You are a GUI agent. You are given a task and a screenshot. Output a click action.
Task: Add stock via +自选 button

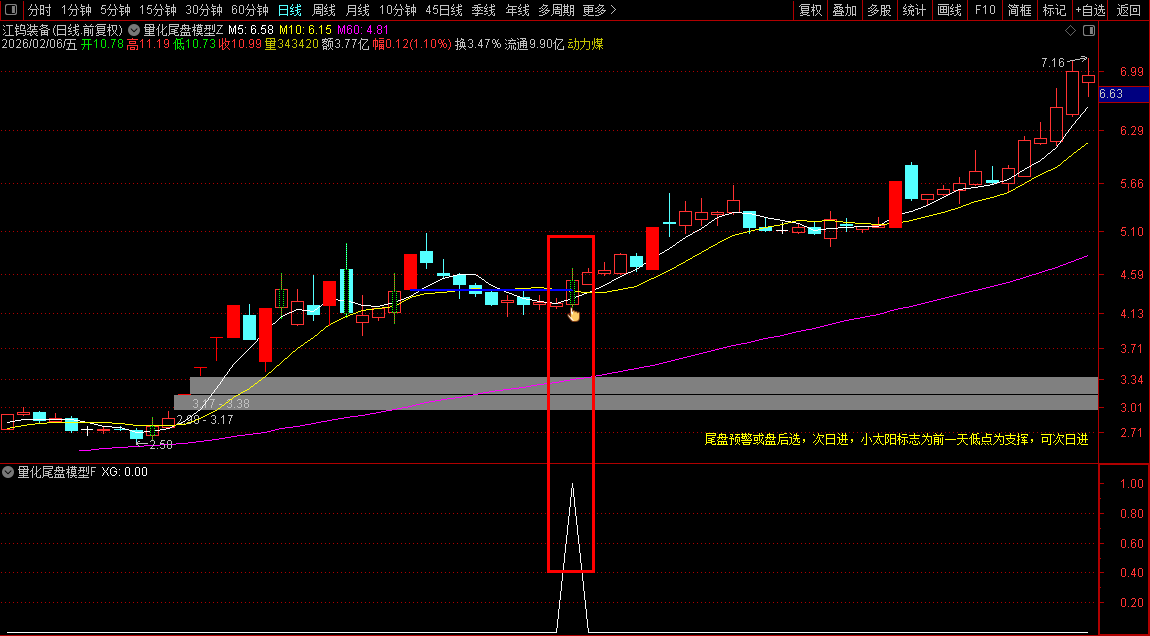pyautogui.click(x=1091, y=10)
